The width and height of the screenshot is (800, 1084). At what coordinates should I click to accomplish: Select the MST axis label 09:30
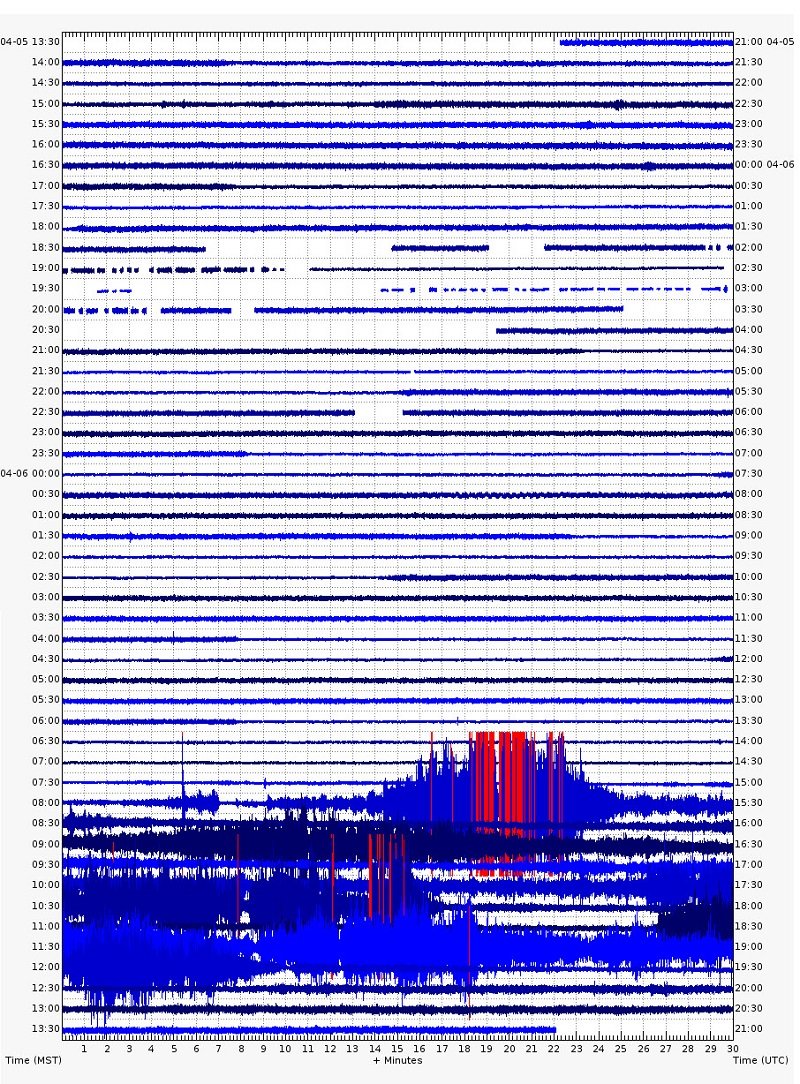pos(46,864)
